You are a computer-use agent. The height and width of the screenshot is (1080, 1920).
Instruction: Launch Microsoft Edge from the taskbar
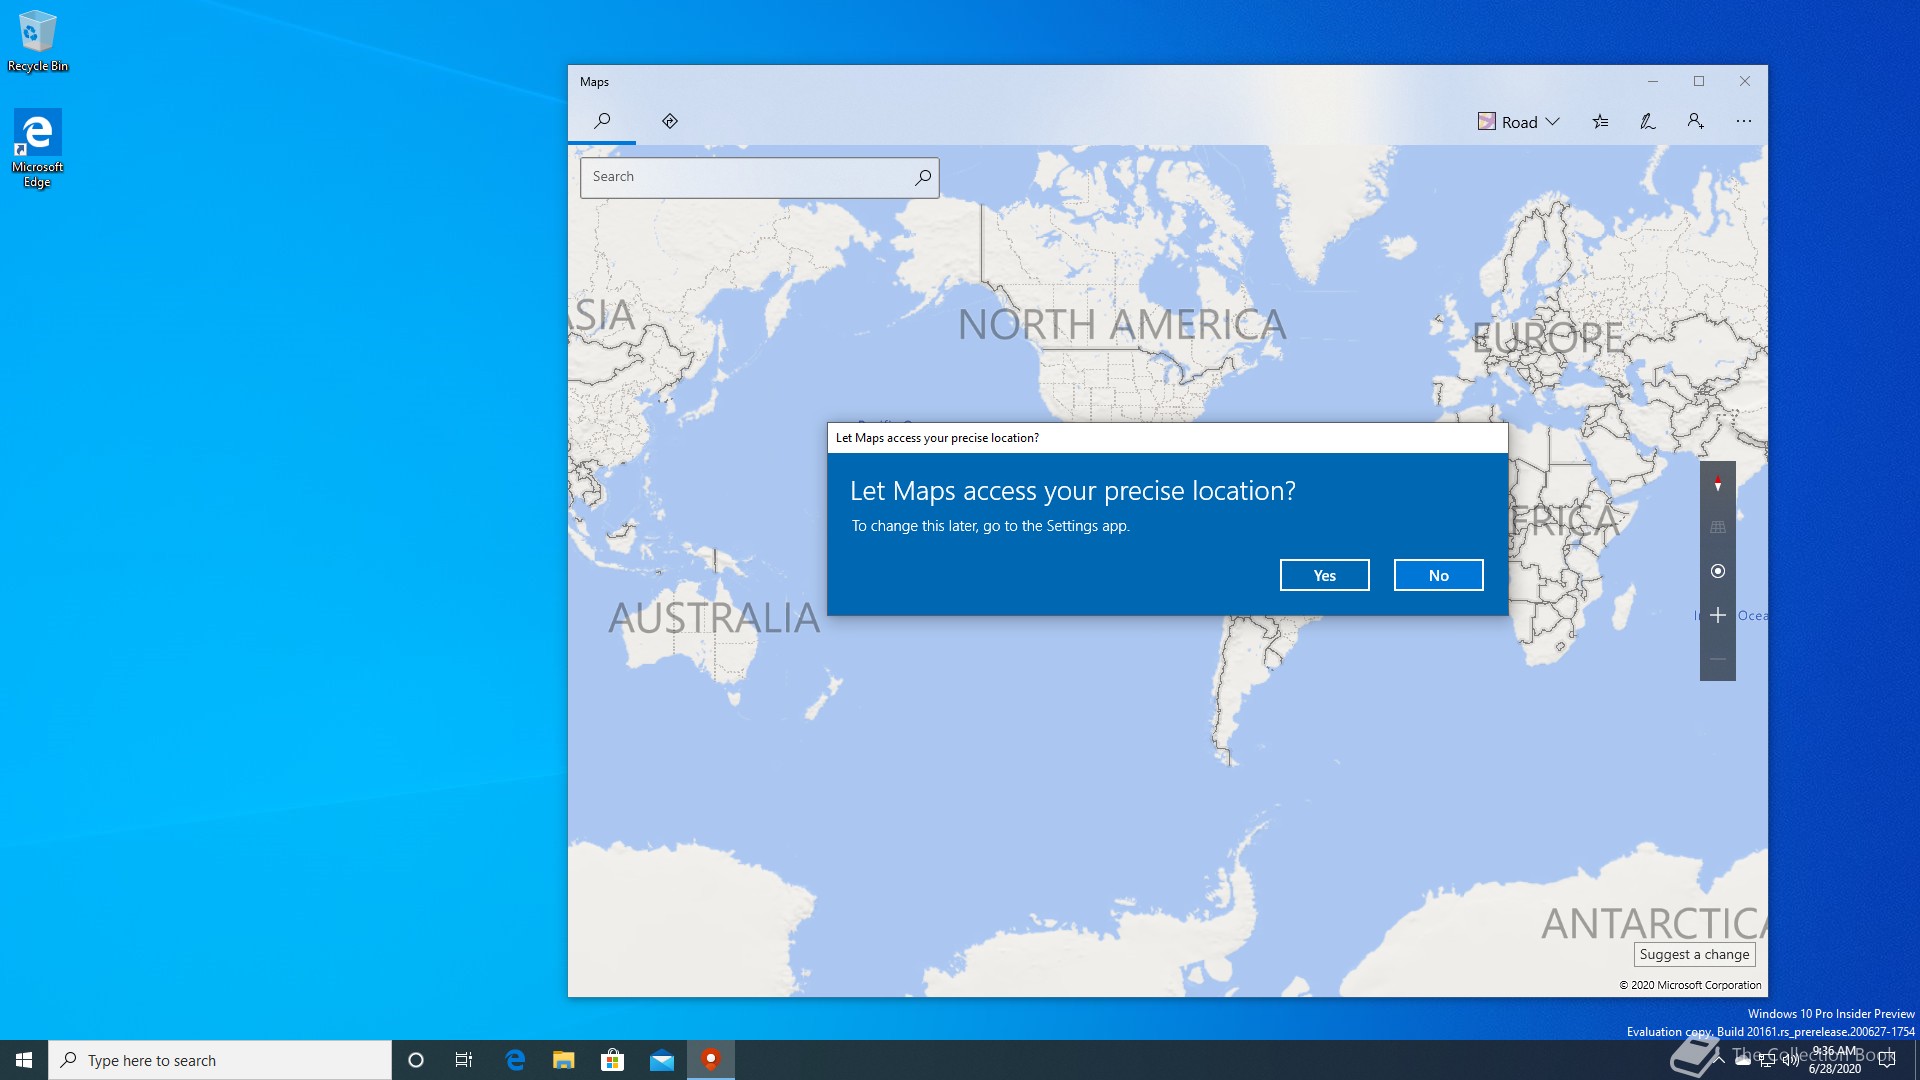click(x=515, y=1060)
